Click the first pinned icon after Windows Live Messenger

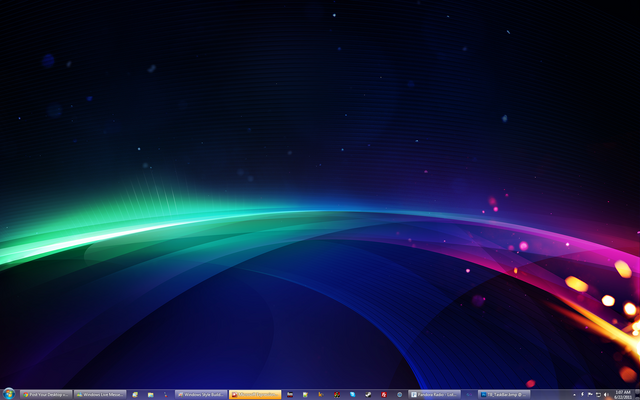pyautogui.click(x=135, y=394)
